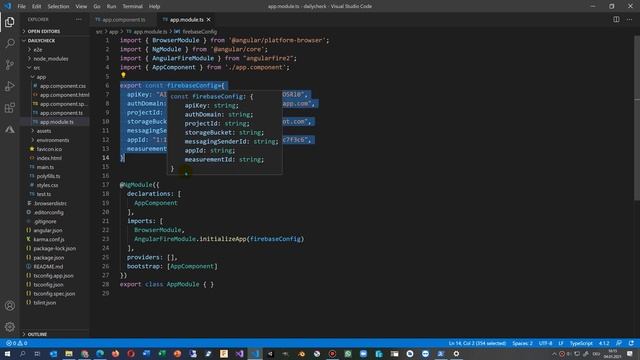
Task: Open the Go menu
Action: tap(97, 6)
